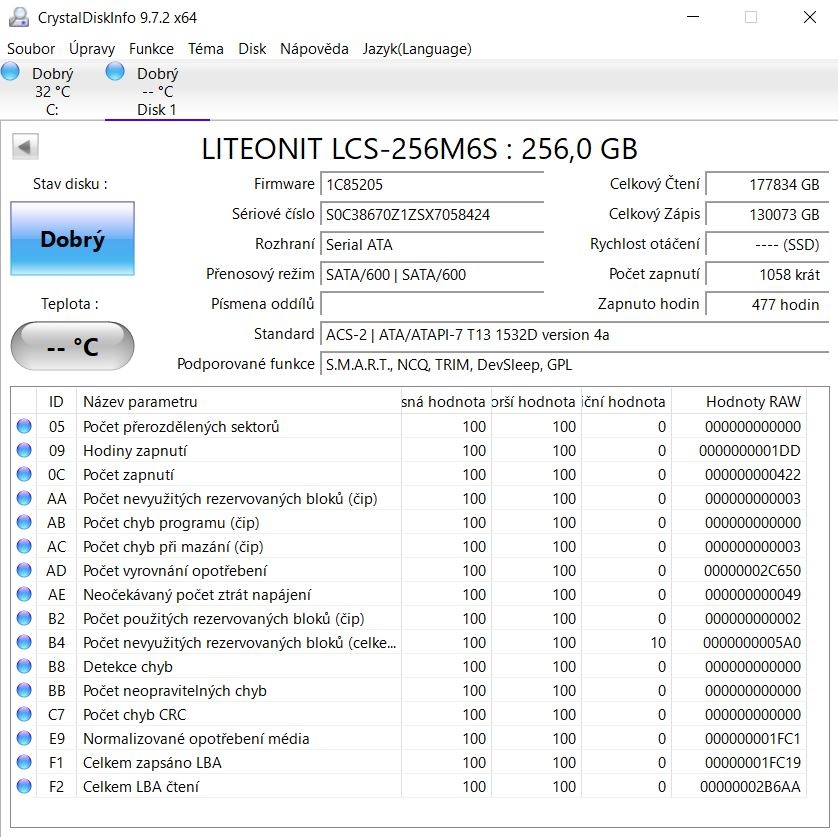Click status orb of attribute AE row
This screenshot has height=837, width=838.
click(24, 594)
